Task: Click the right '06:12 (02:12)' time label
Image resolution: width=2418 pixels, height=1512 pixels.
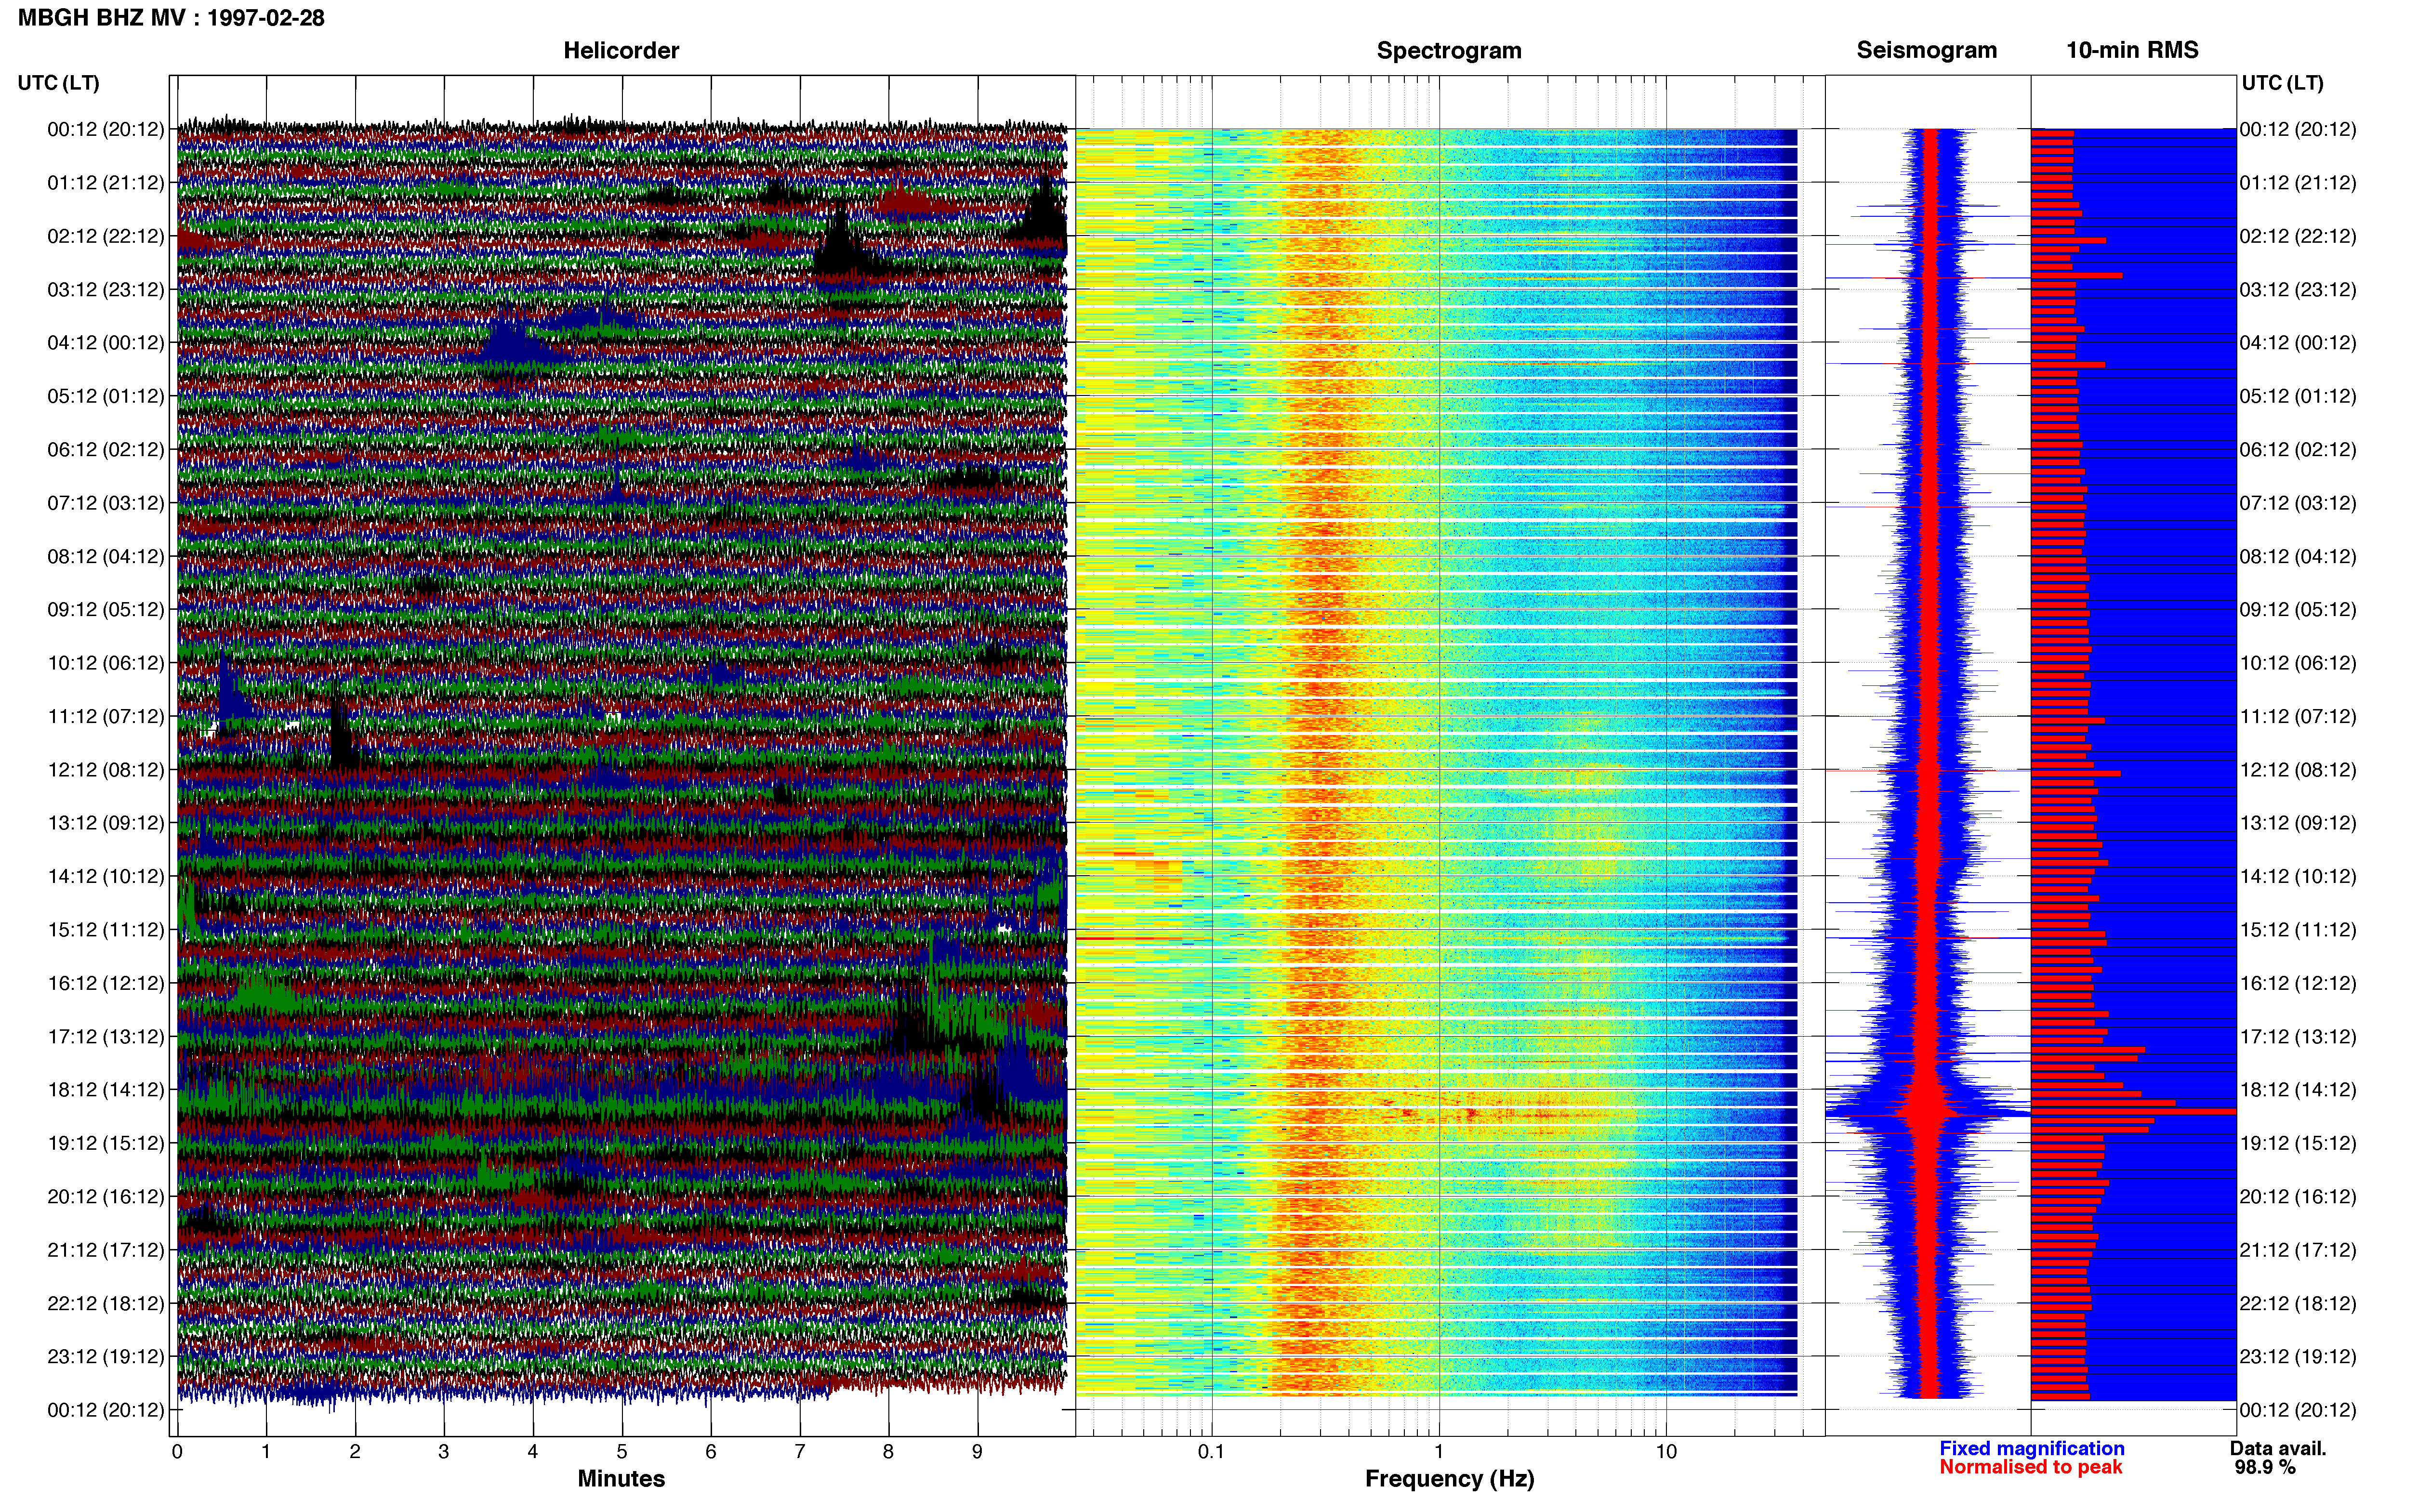Action: coord(2298,450)
